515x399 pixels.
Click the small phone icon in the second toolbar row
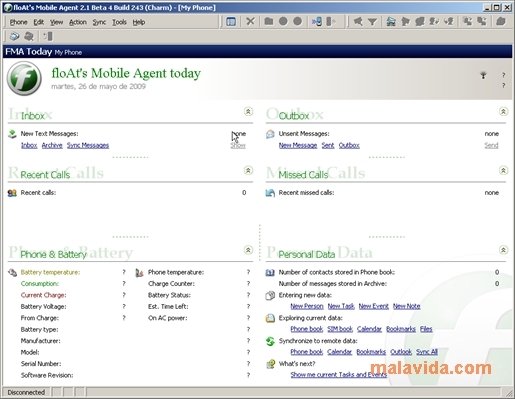pos(48,36)
